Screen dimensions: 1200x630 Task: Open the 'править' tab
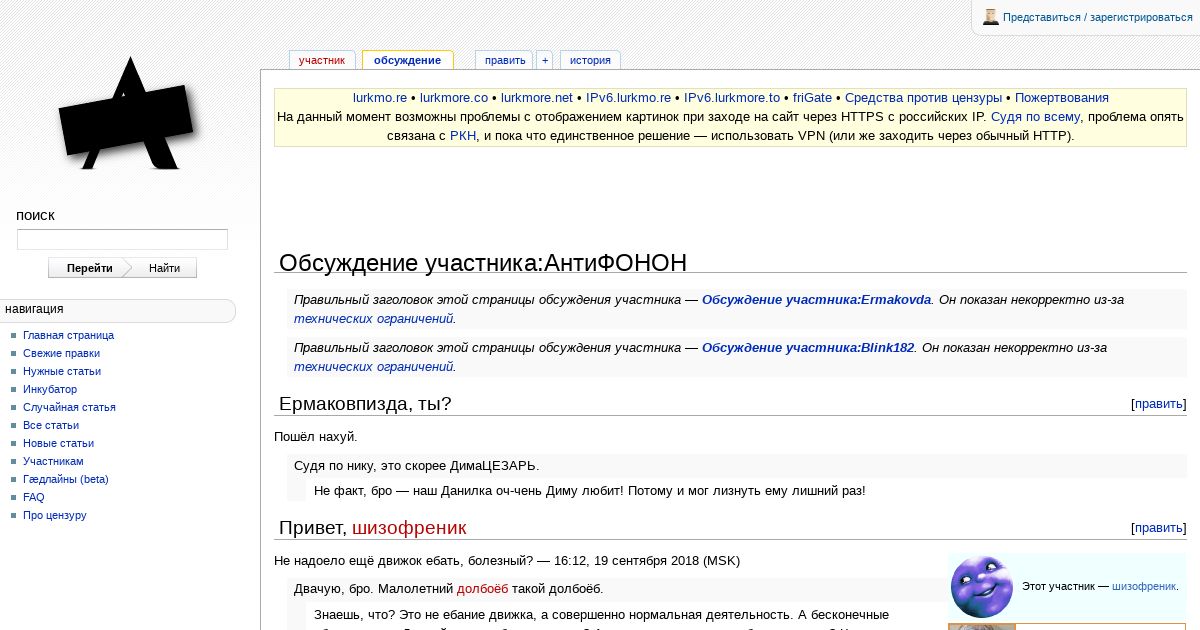point(505,60)
